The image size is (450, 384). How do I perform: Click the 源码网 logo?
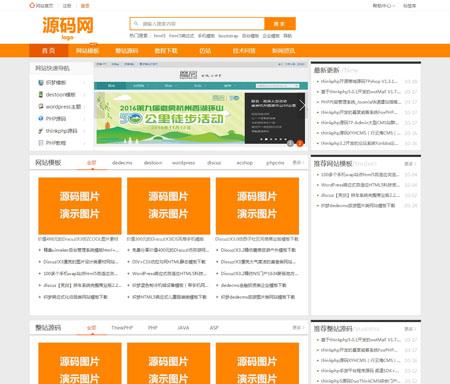68,28
